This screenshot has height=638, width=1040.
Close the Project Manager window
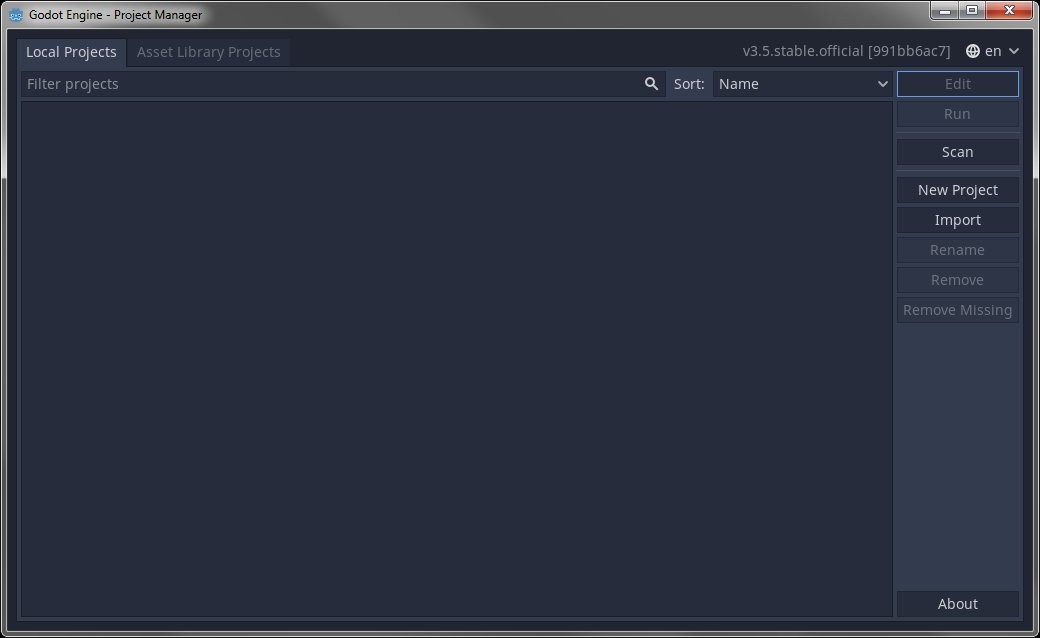[1009, 10]
